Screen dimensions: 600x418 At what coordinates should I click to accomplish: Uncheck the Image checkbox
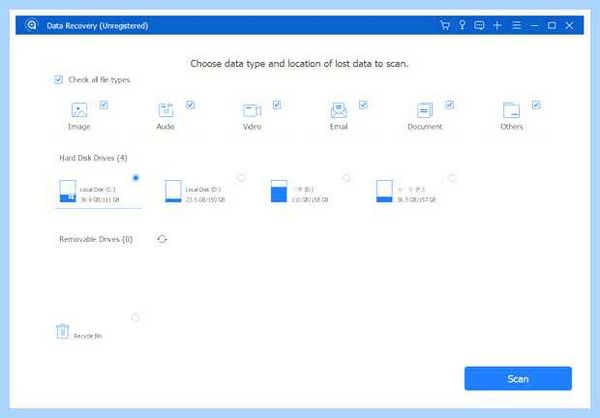(x=104, y=104)
